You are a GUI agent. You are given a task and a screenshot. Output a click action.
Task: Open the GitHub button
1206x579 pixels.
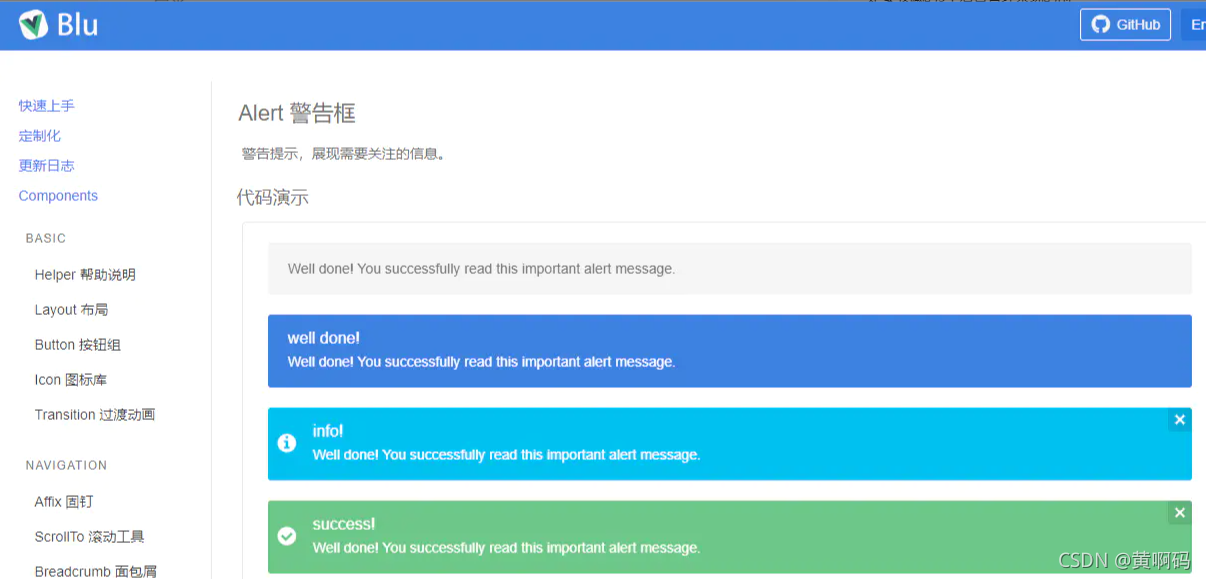tap(1125, 24)
